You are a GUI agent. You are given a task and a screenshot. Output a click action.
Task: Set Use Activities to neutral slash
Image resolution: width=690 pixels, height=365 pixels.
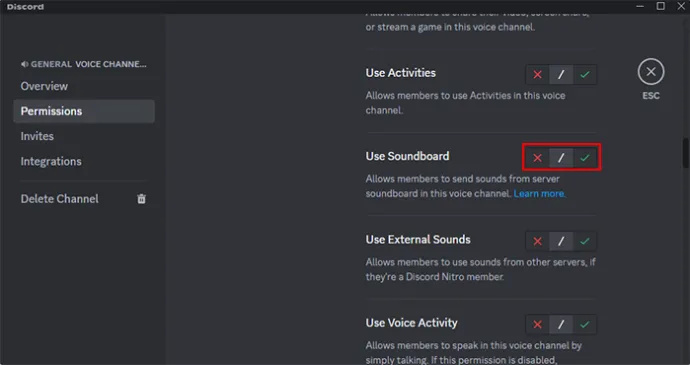[x=561, y=74]
